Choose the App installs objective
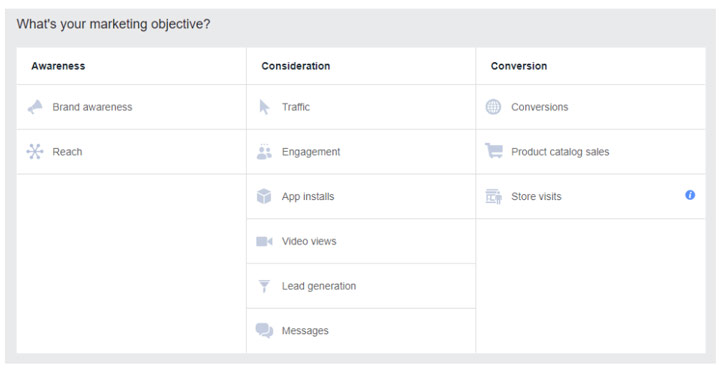This screenshot has width=720, height=370. (361, 196)
